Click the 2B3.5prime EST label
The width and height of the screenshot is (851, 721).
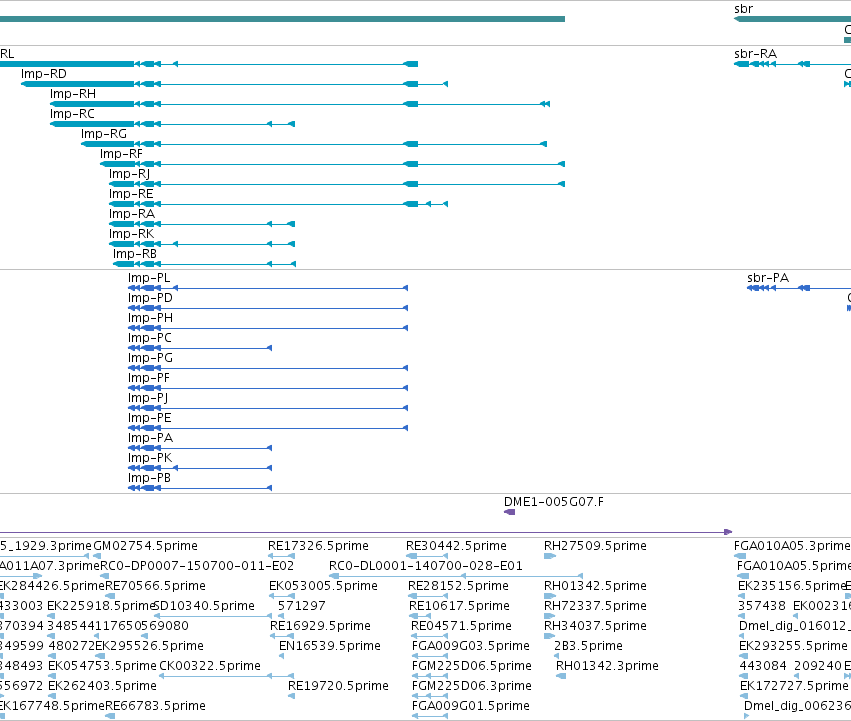click(x=588, y=646)
